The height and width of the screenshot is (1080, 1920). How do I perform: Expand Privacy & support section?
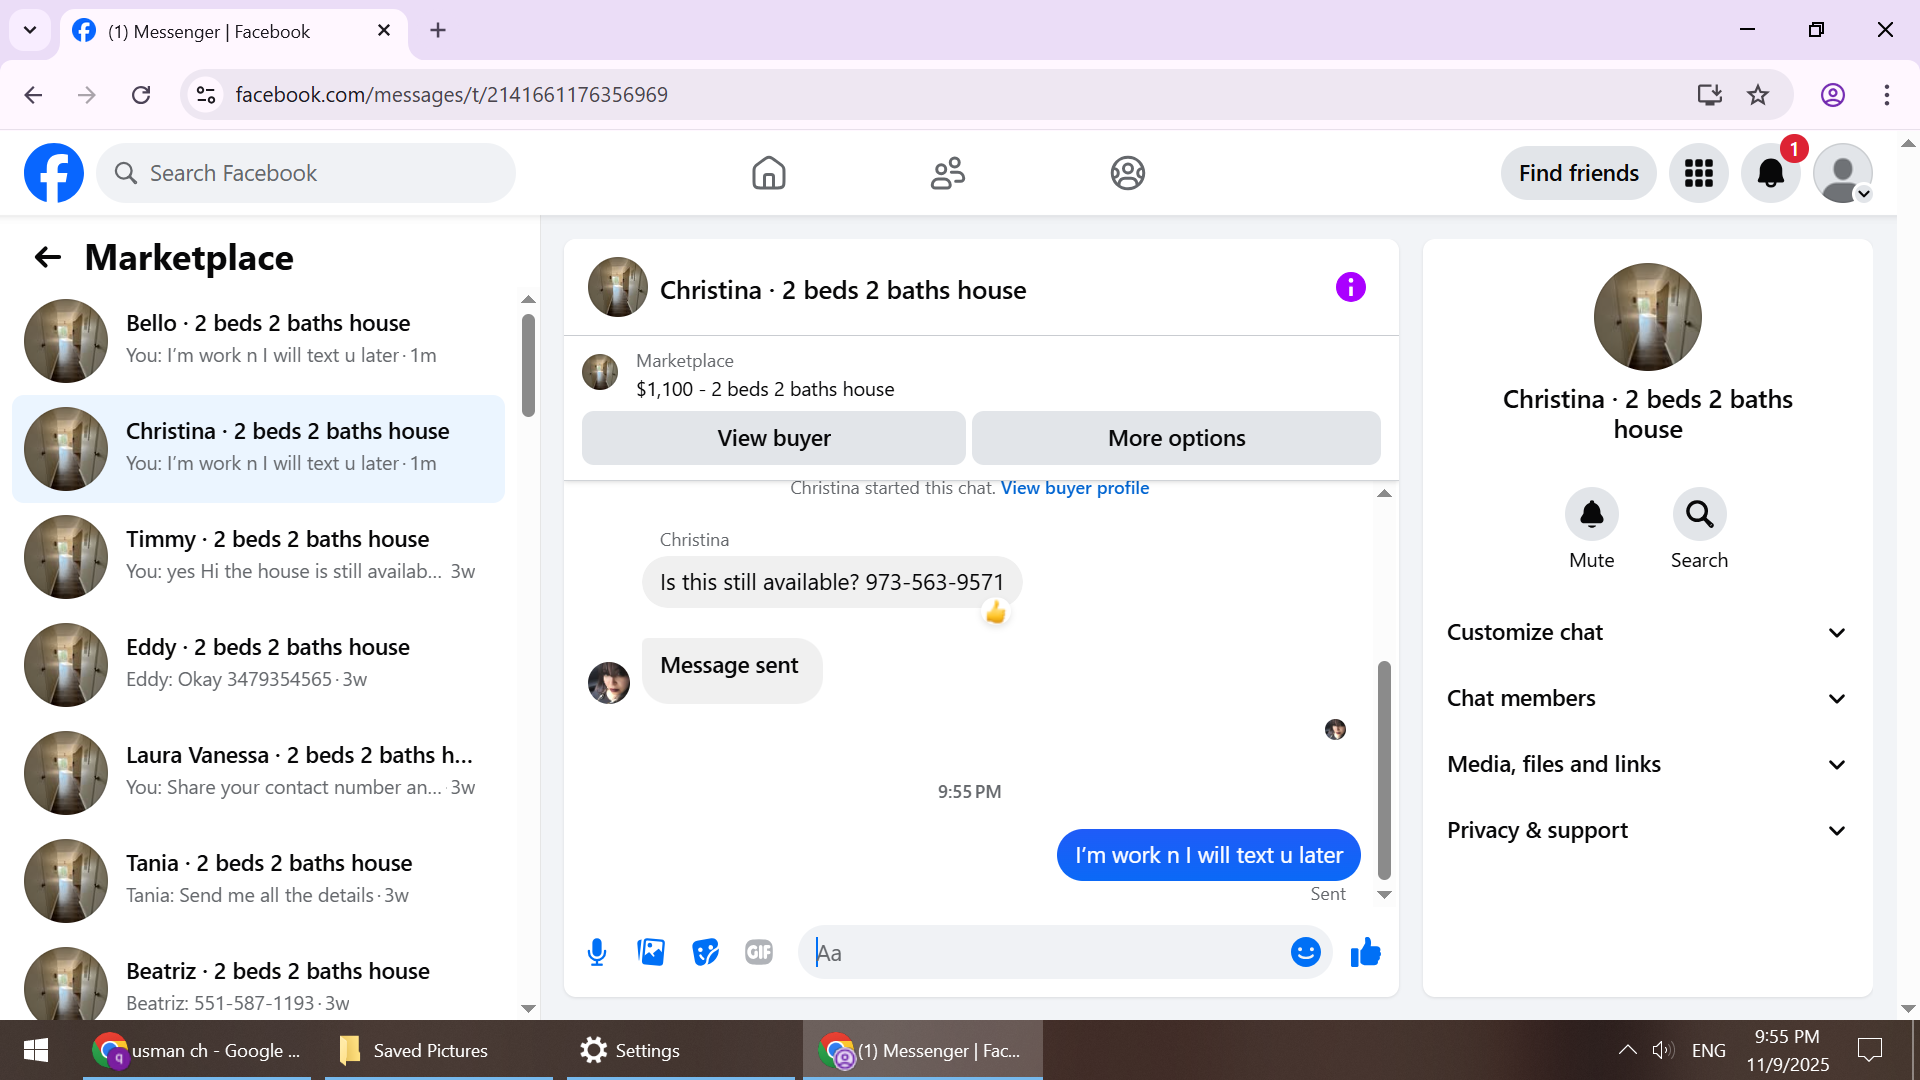tap(1647, 830)
